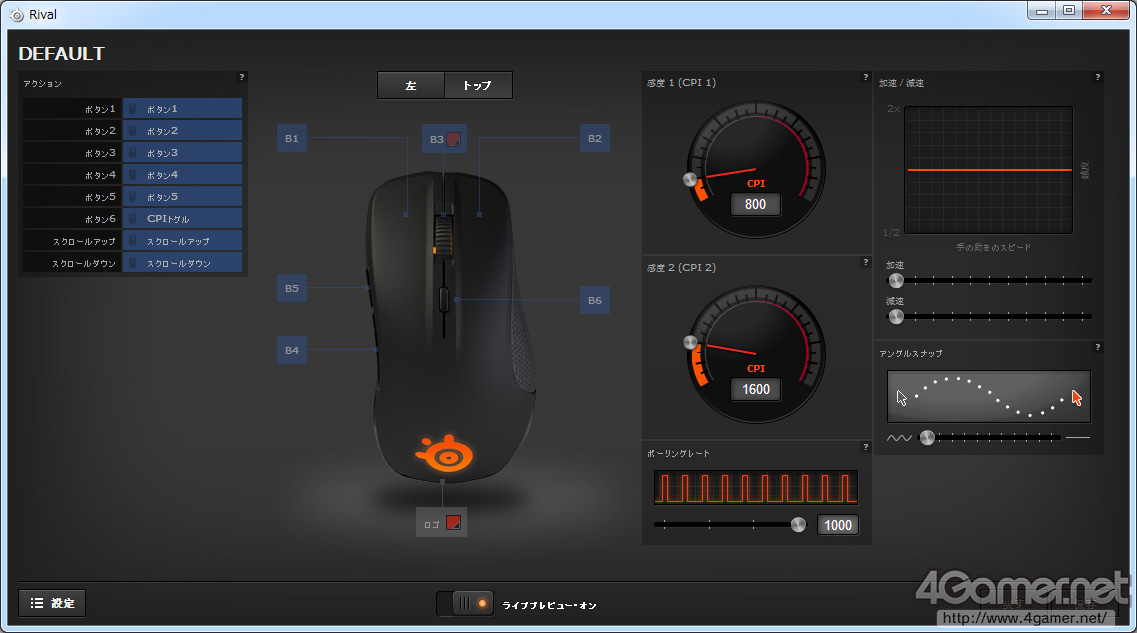Switch to the トップ view tab
This screenshot has width=1137, height=633.
tap(478, 86)
